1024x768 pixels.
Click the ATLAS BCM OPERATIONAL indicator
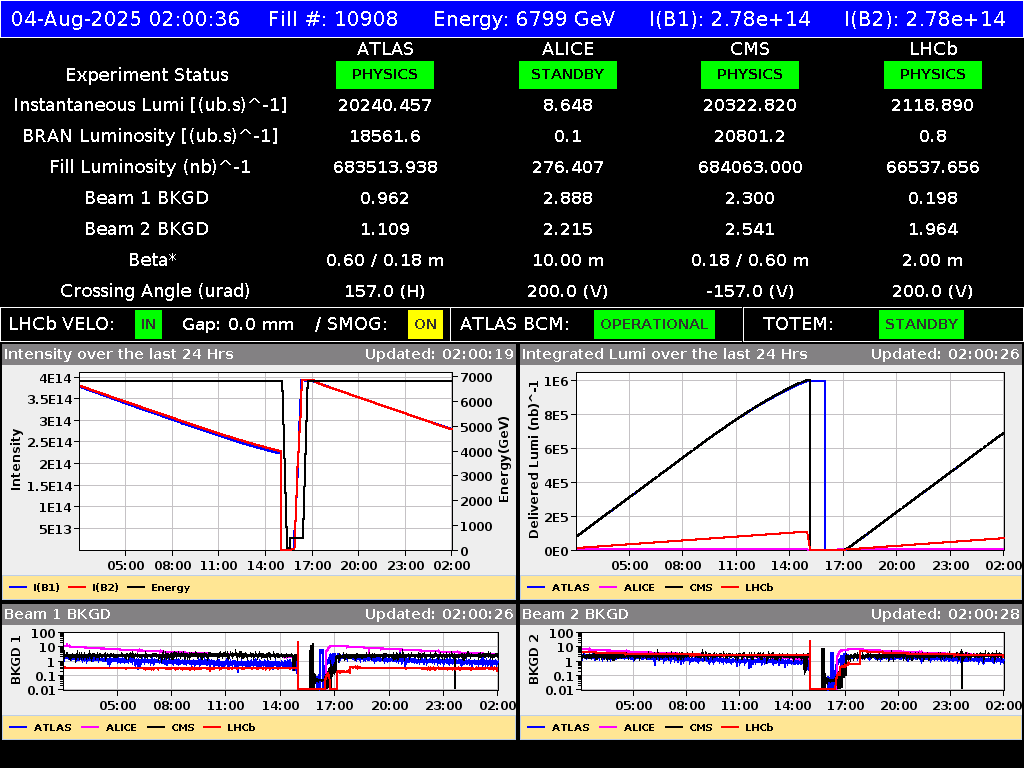(654, 324)
